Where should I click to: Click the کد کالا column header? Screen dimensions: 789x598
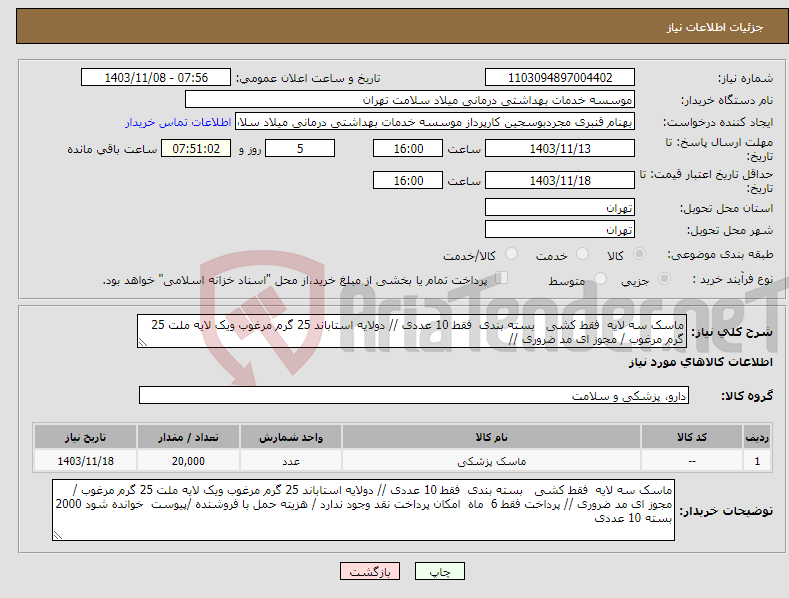(692, 437)
